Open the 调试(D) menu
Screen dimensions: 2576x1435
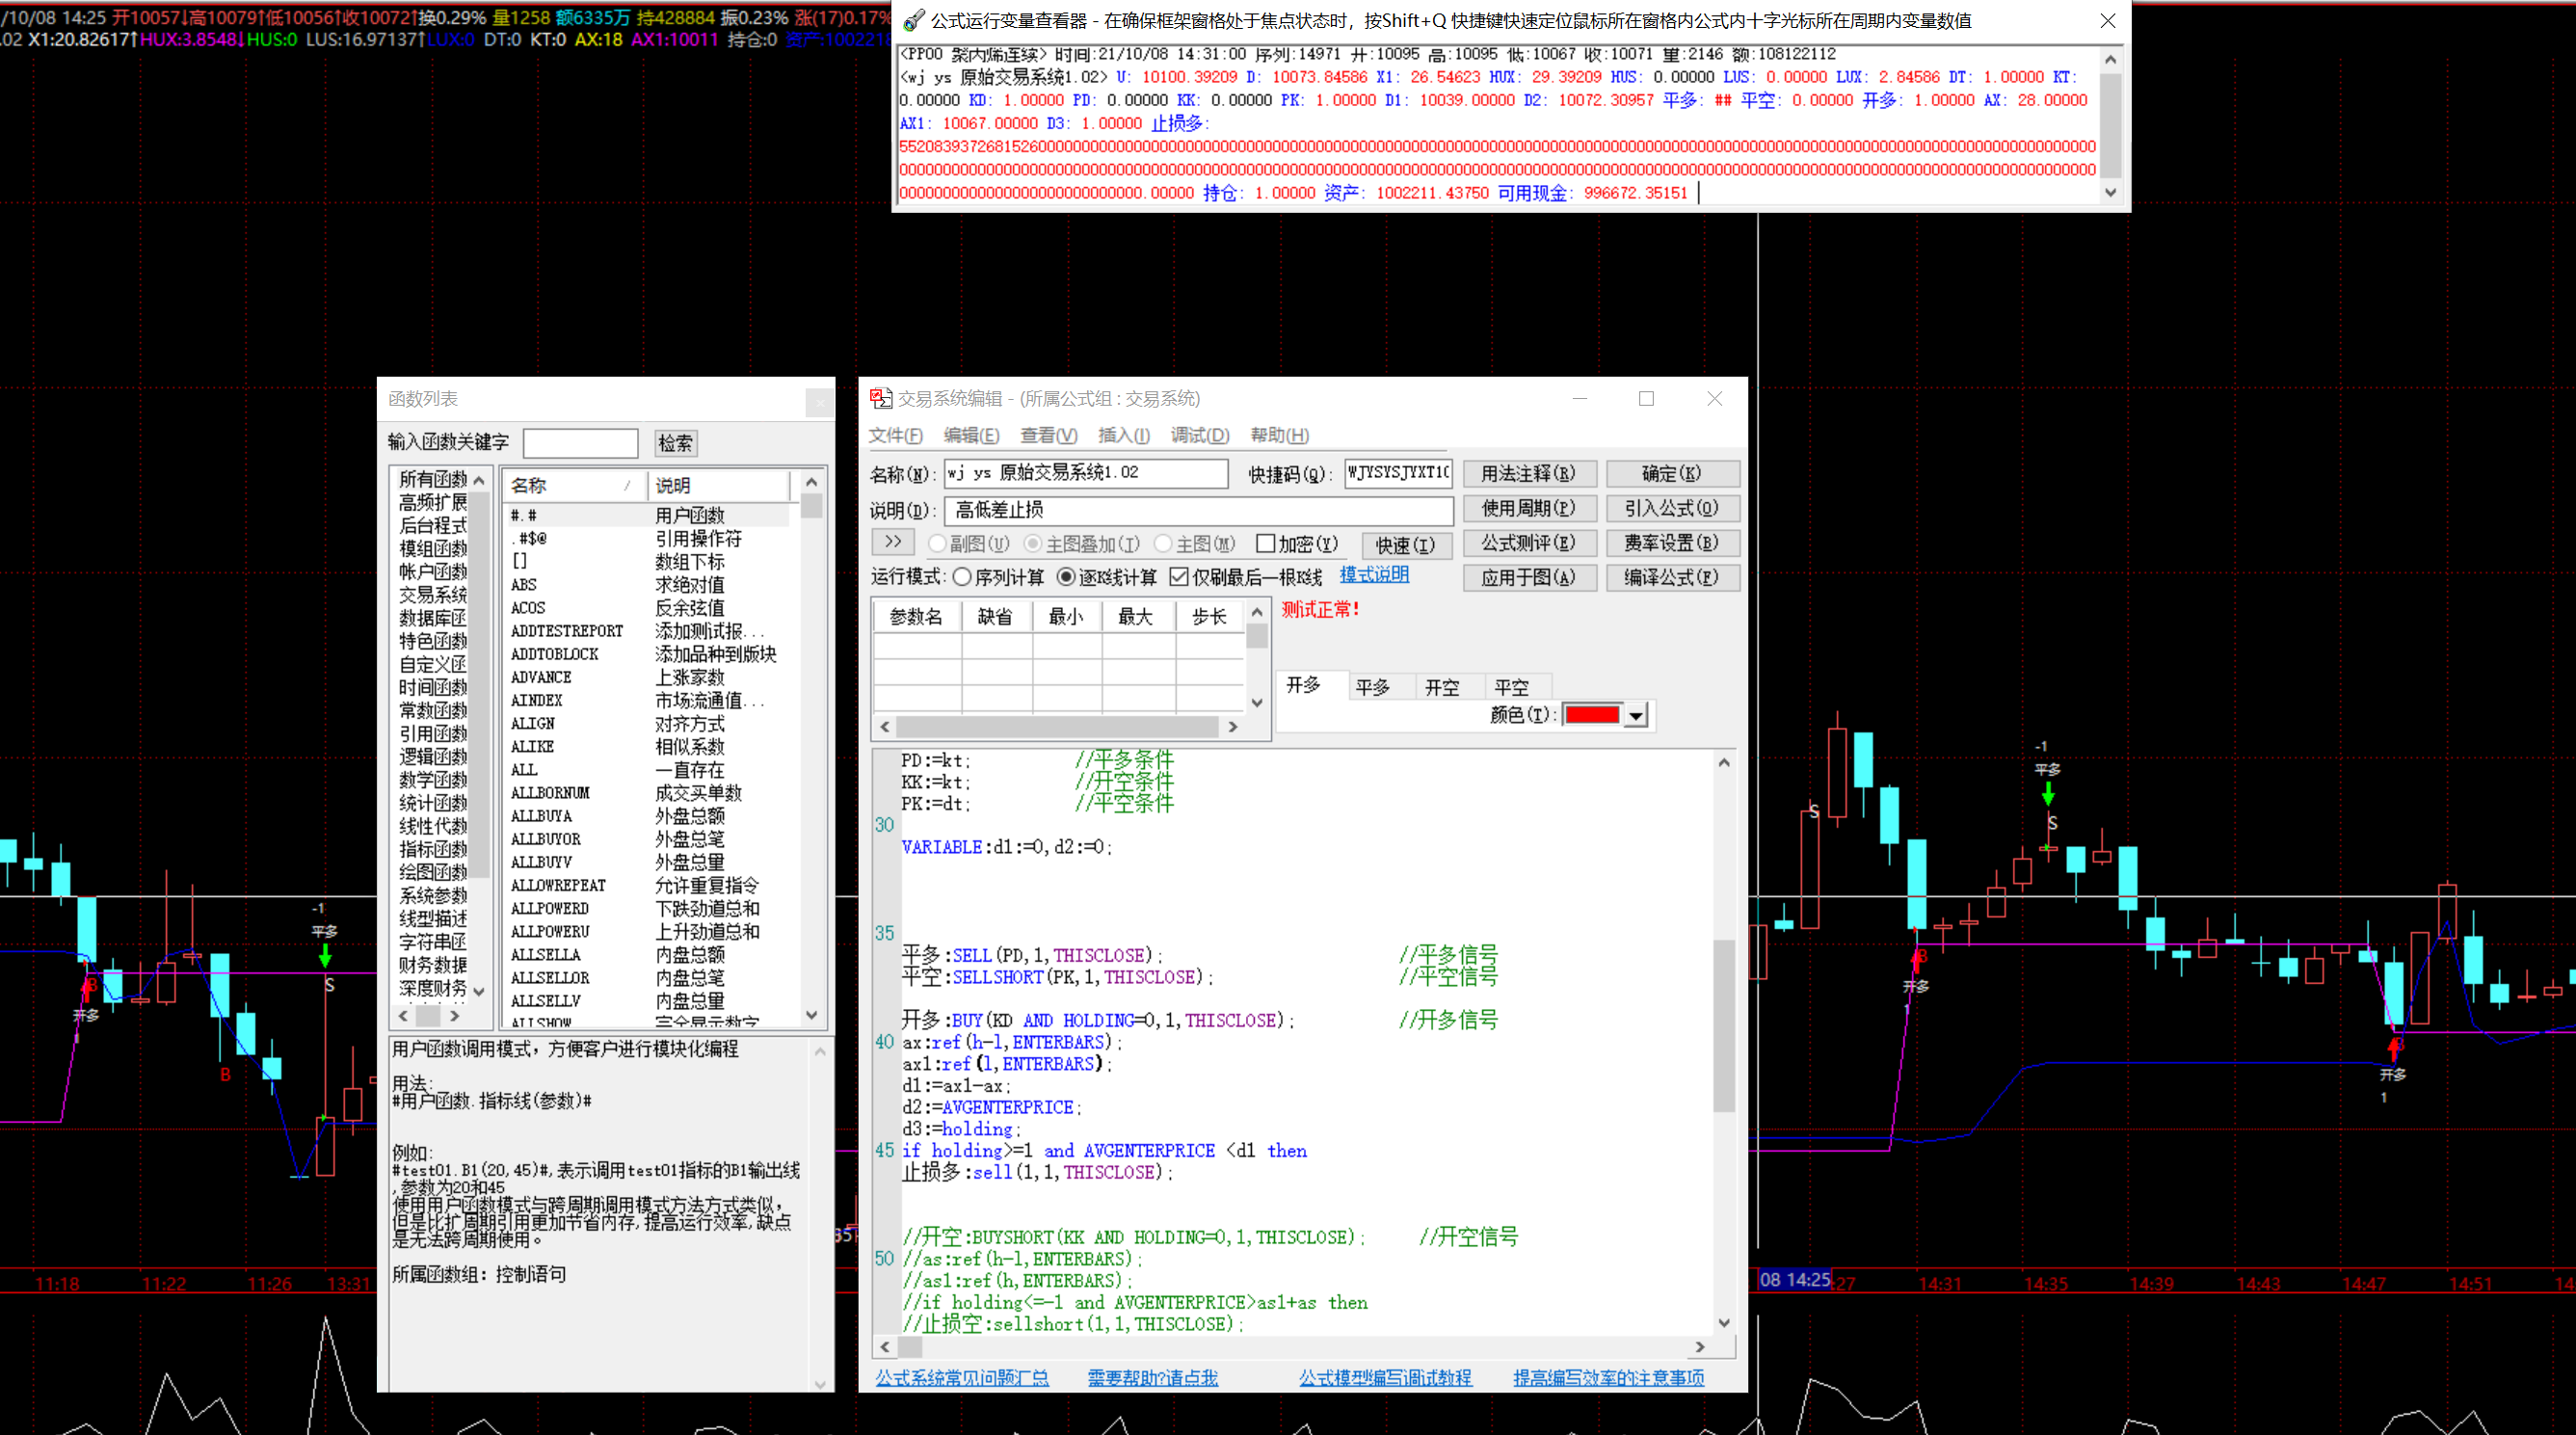click(1199, 435)
